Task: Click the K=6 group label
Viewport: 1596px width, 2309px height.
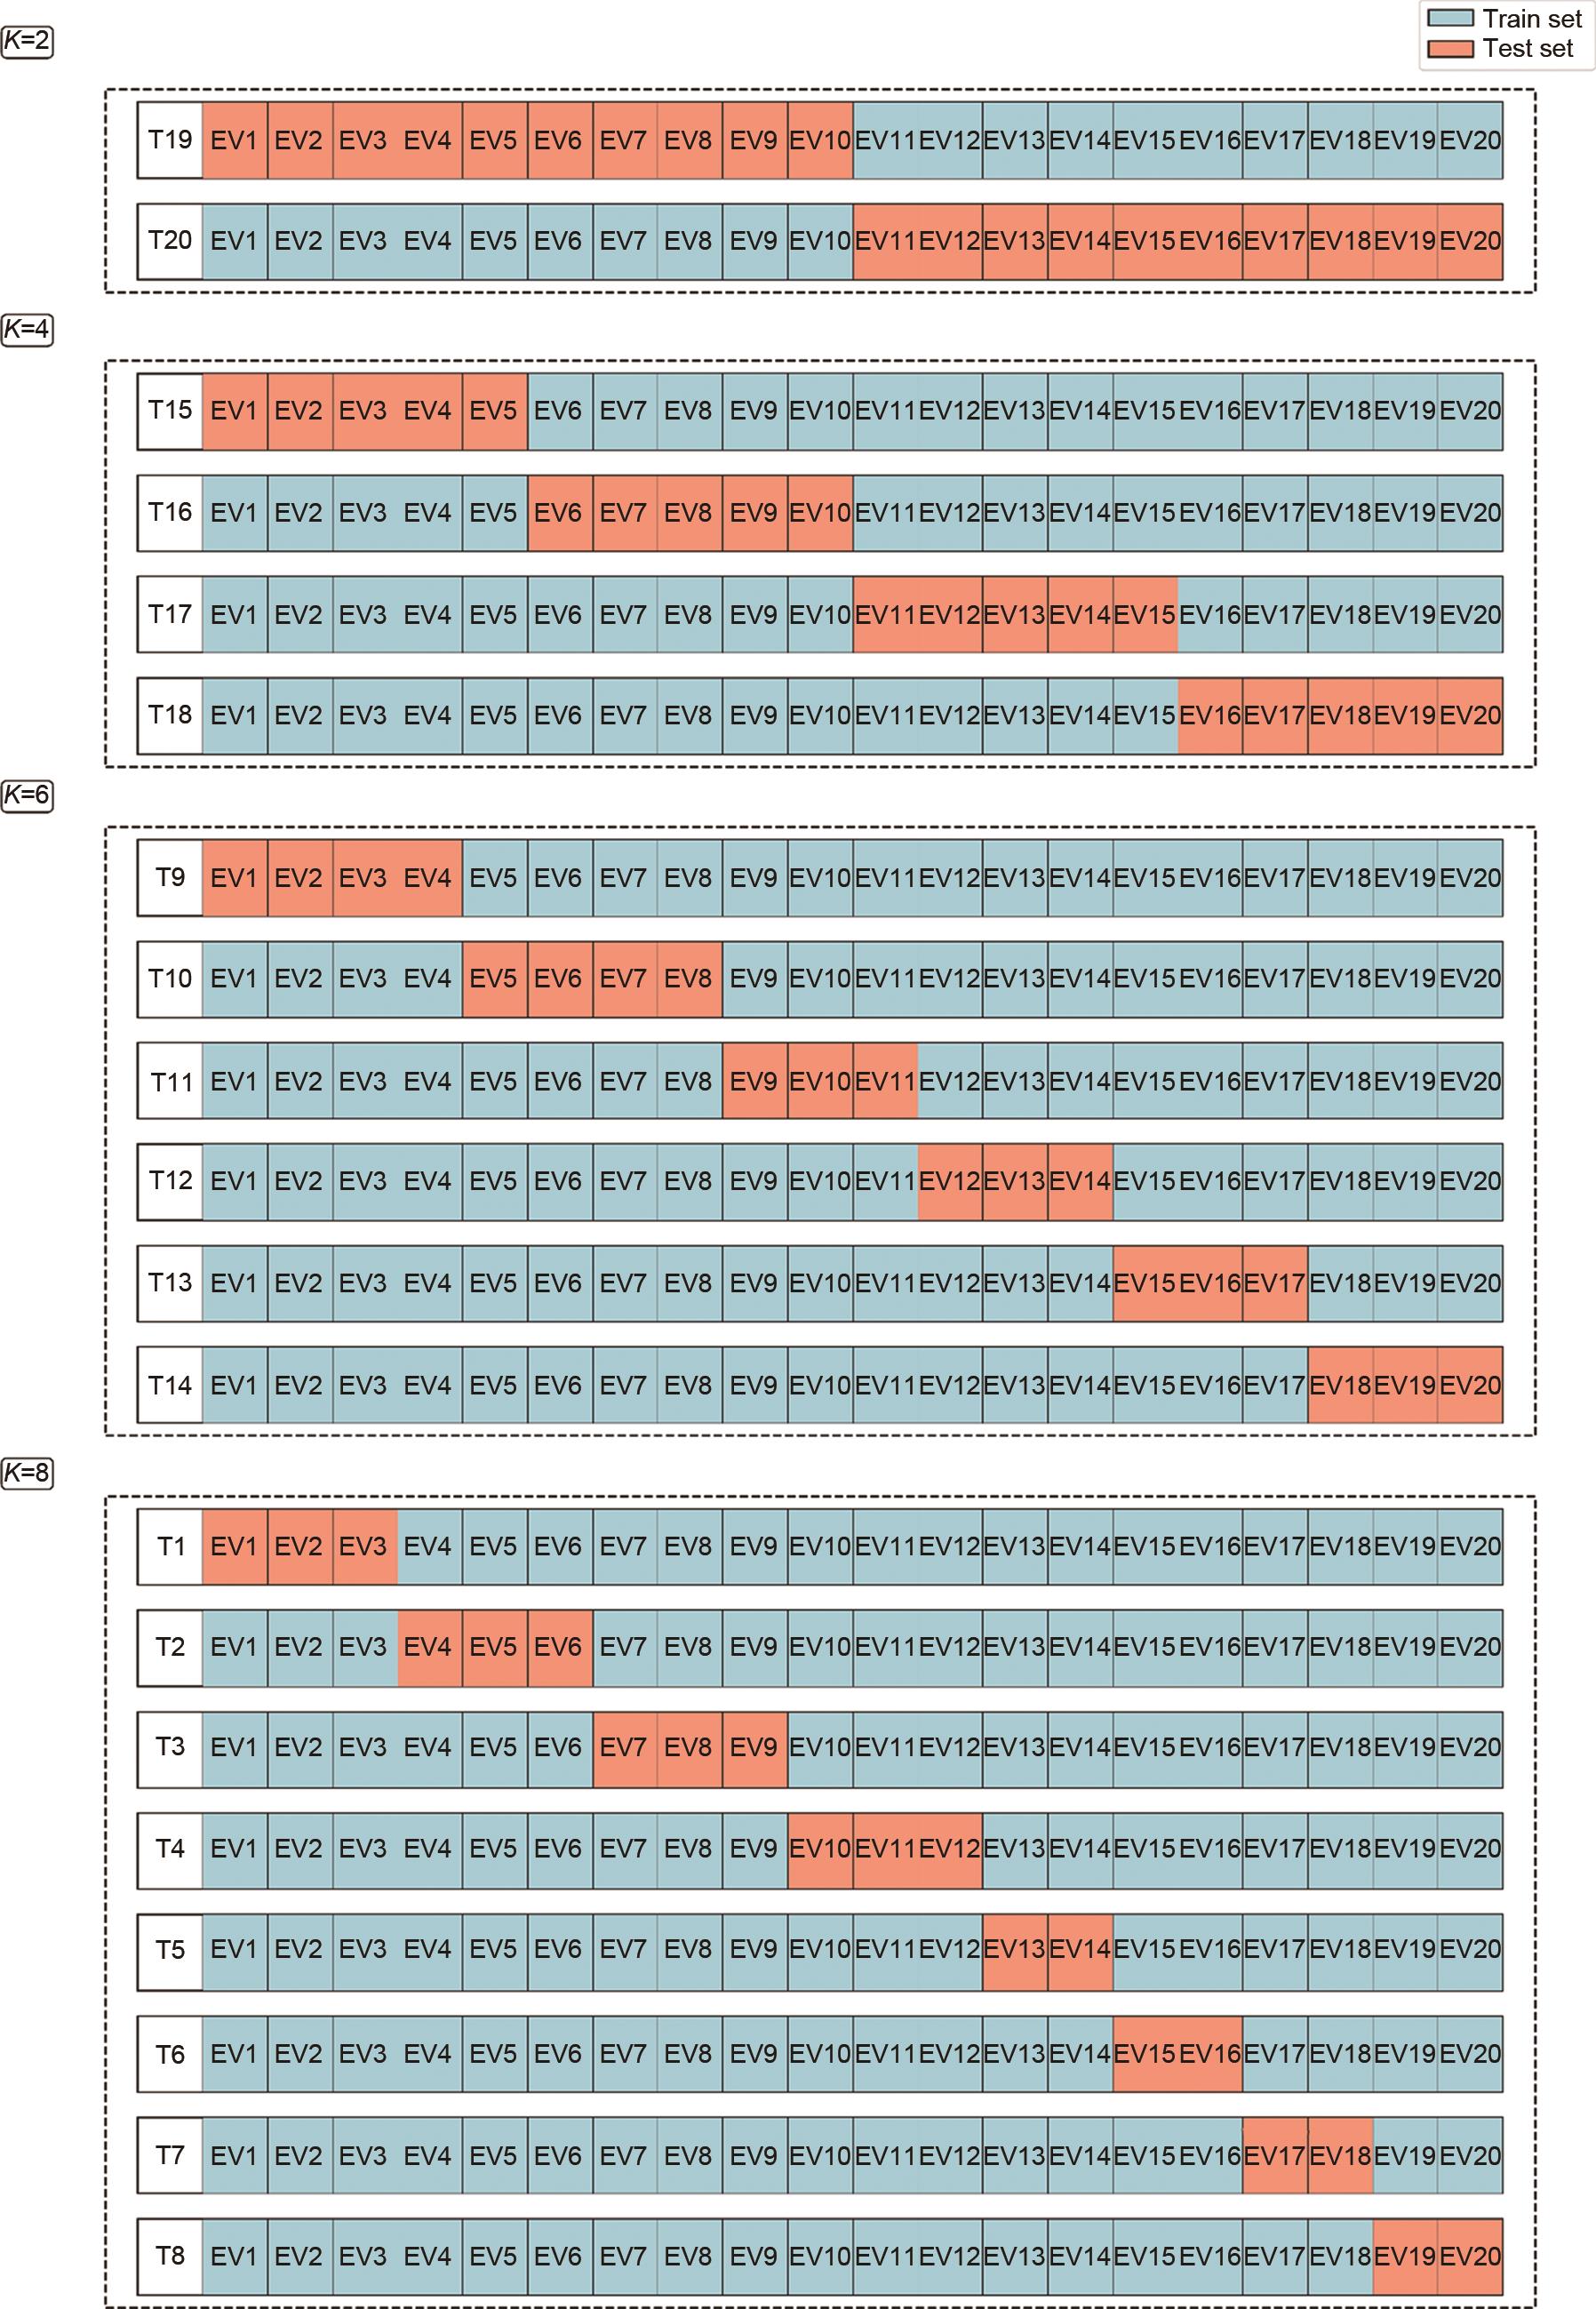Action: 27,796
